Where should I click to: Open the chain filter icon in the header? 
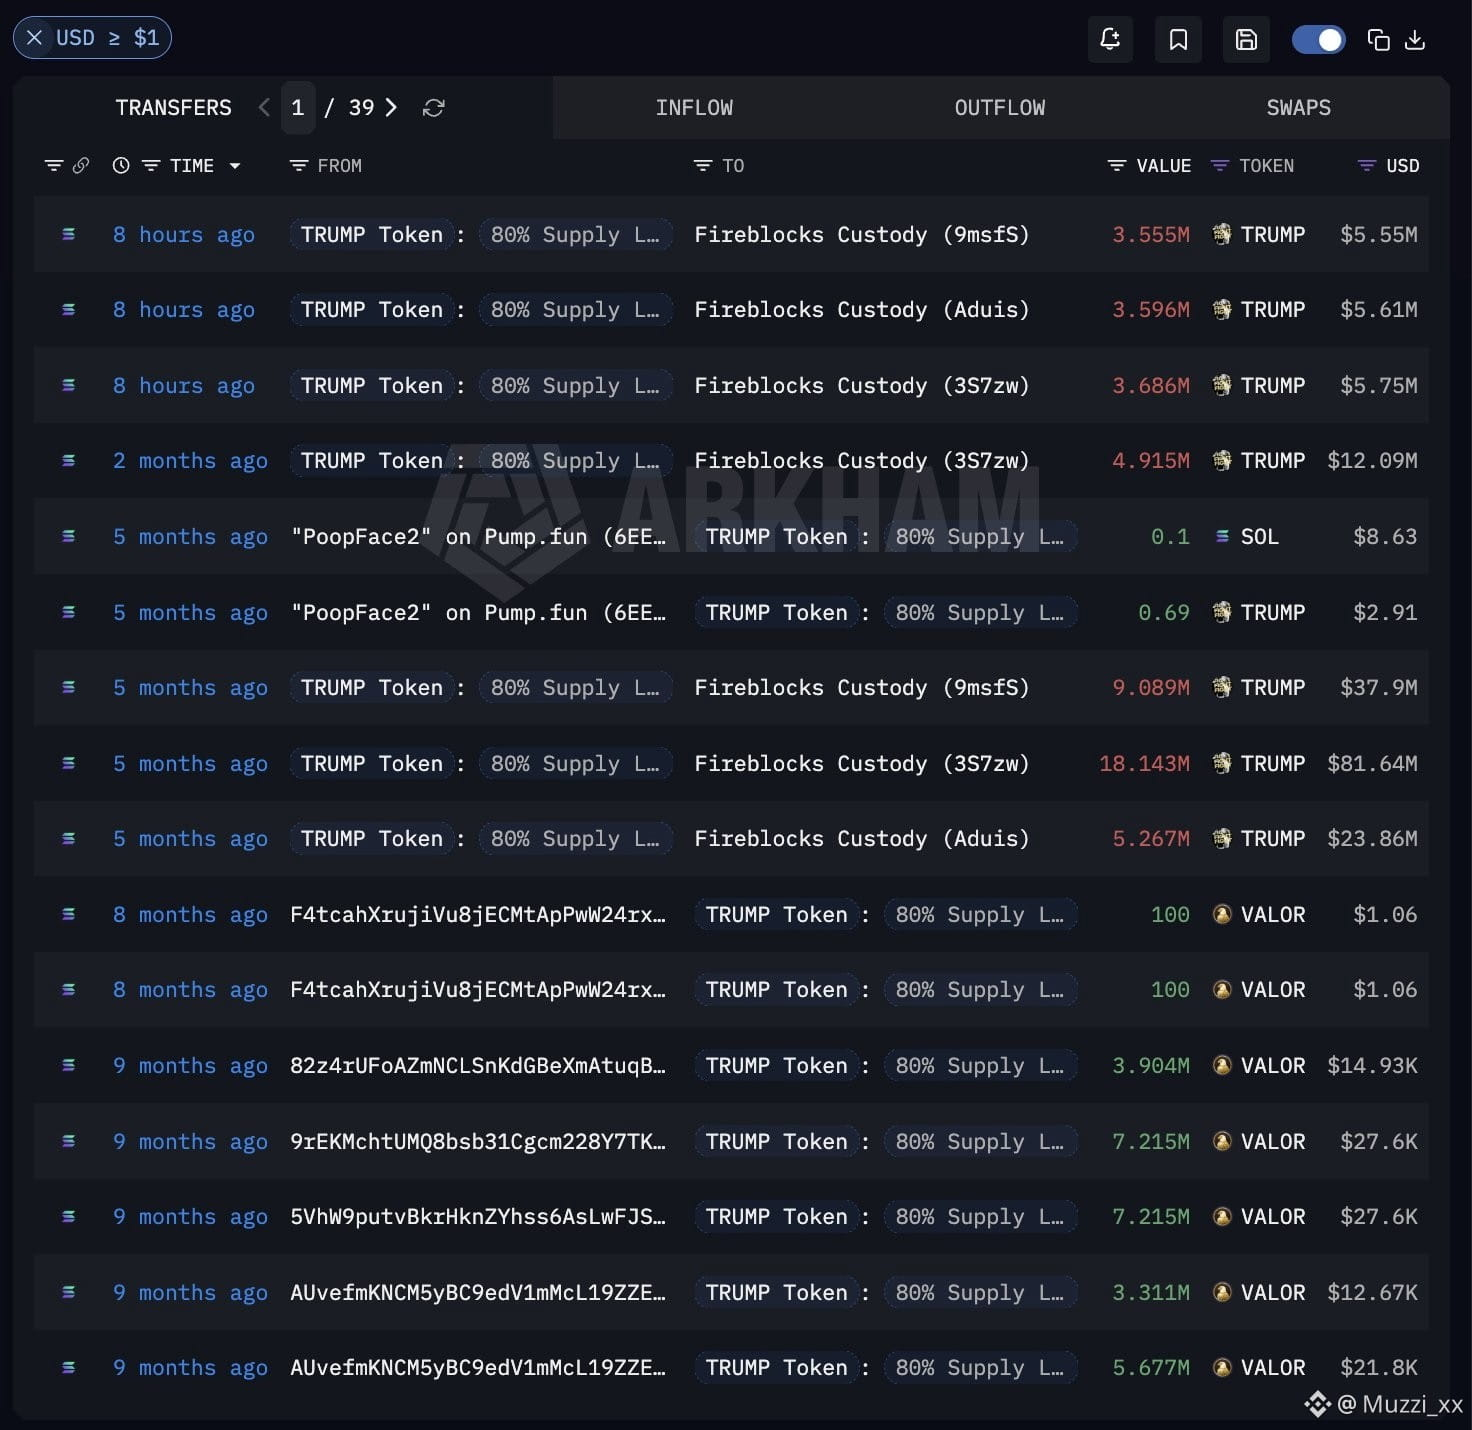pyautogui.click(x=54, y=165)
